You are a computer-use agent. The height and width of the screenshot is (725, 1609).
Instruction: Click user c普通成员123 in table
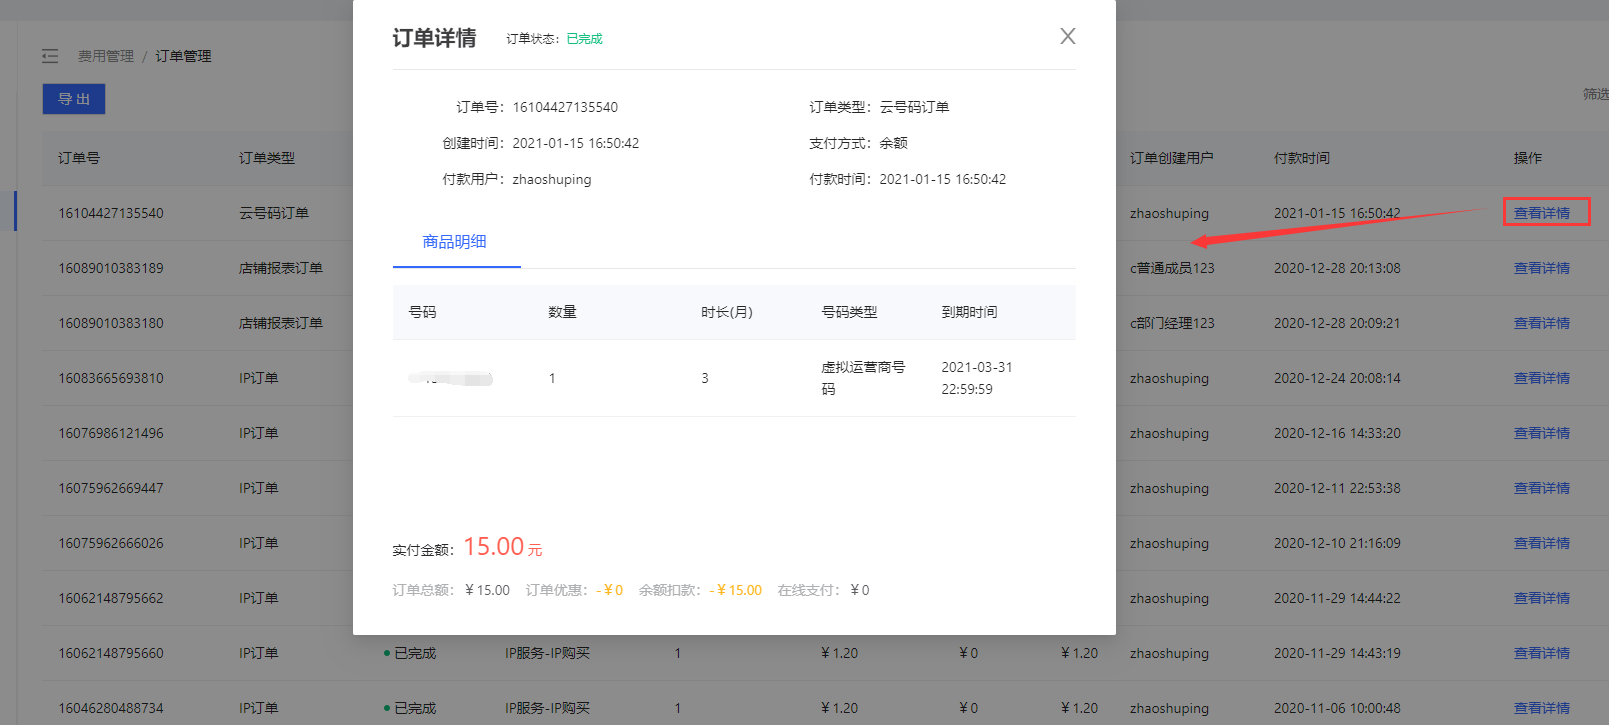1172,268
